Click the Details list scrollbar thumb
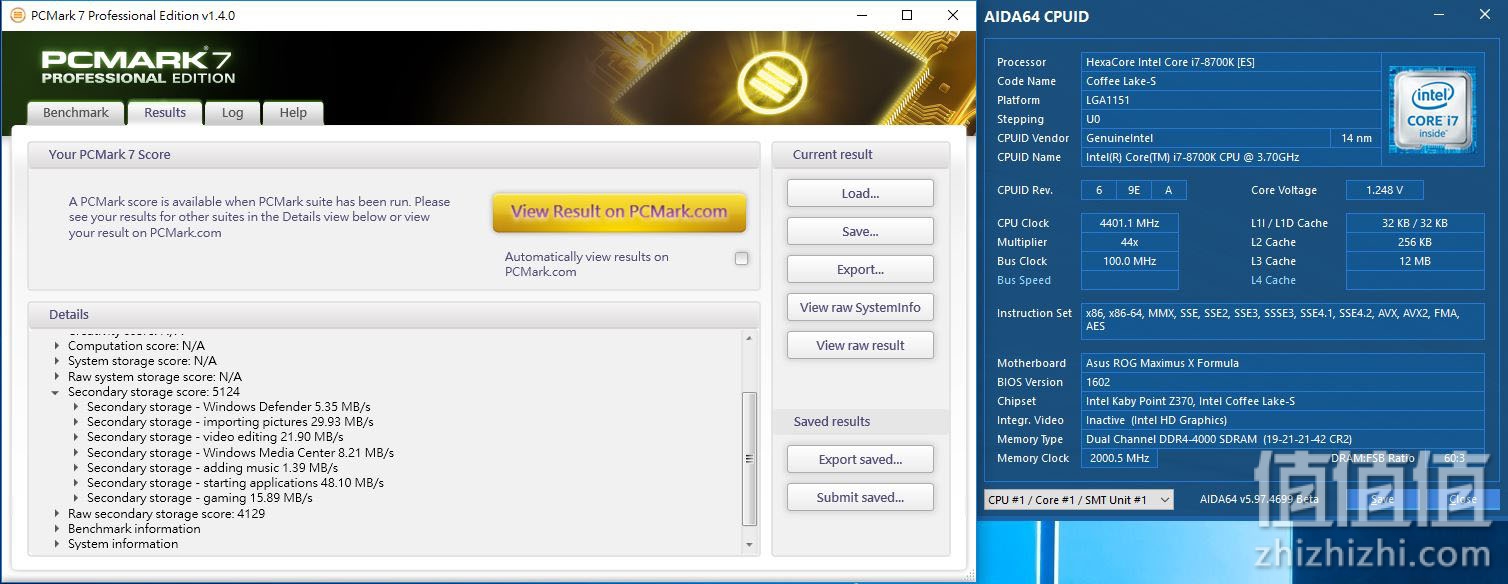This screenshot has height=584, width=1508. coord(749,459)
